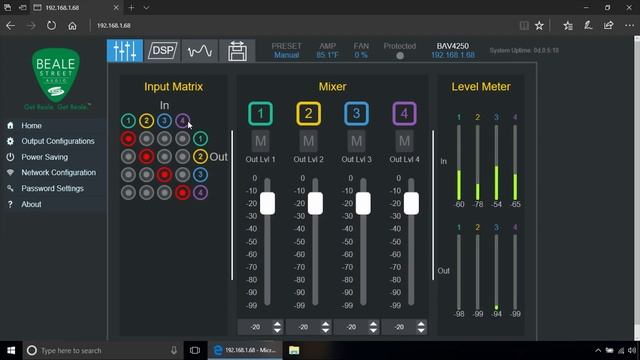Image resolution: width=640 pixels, height=360 pixels.
Task: Click Windows taskbar search box
Action: (102, 351)
